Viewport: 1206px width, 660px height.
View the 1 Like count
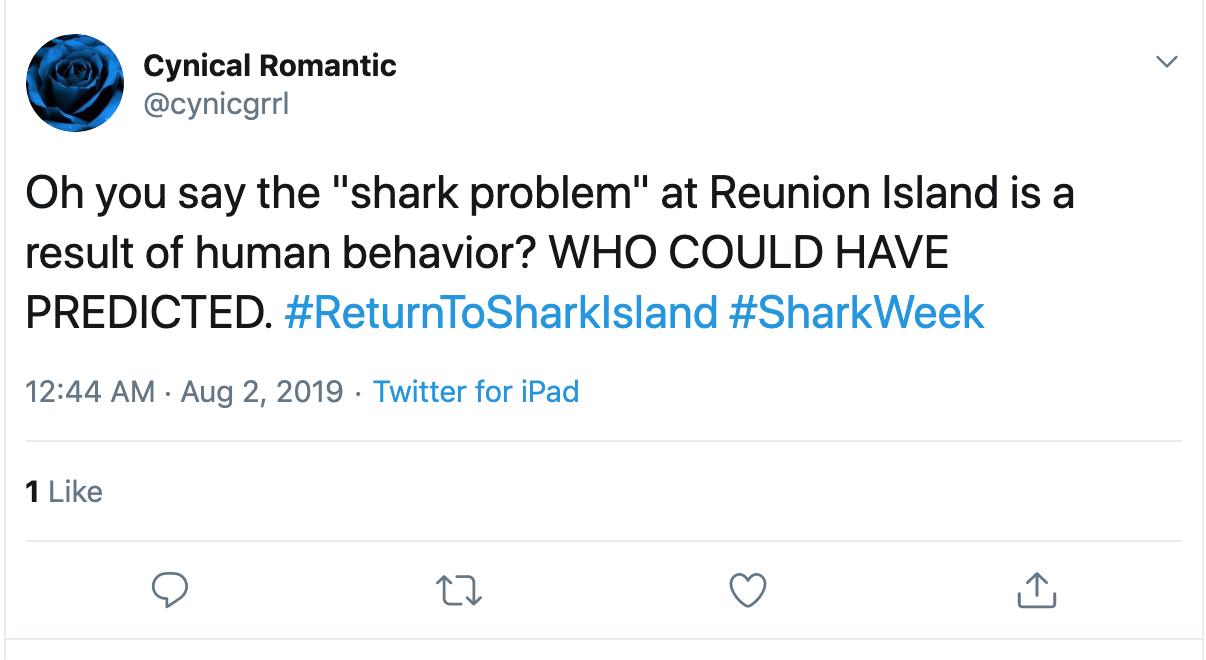[62, 491]
